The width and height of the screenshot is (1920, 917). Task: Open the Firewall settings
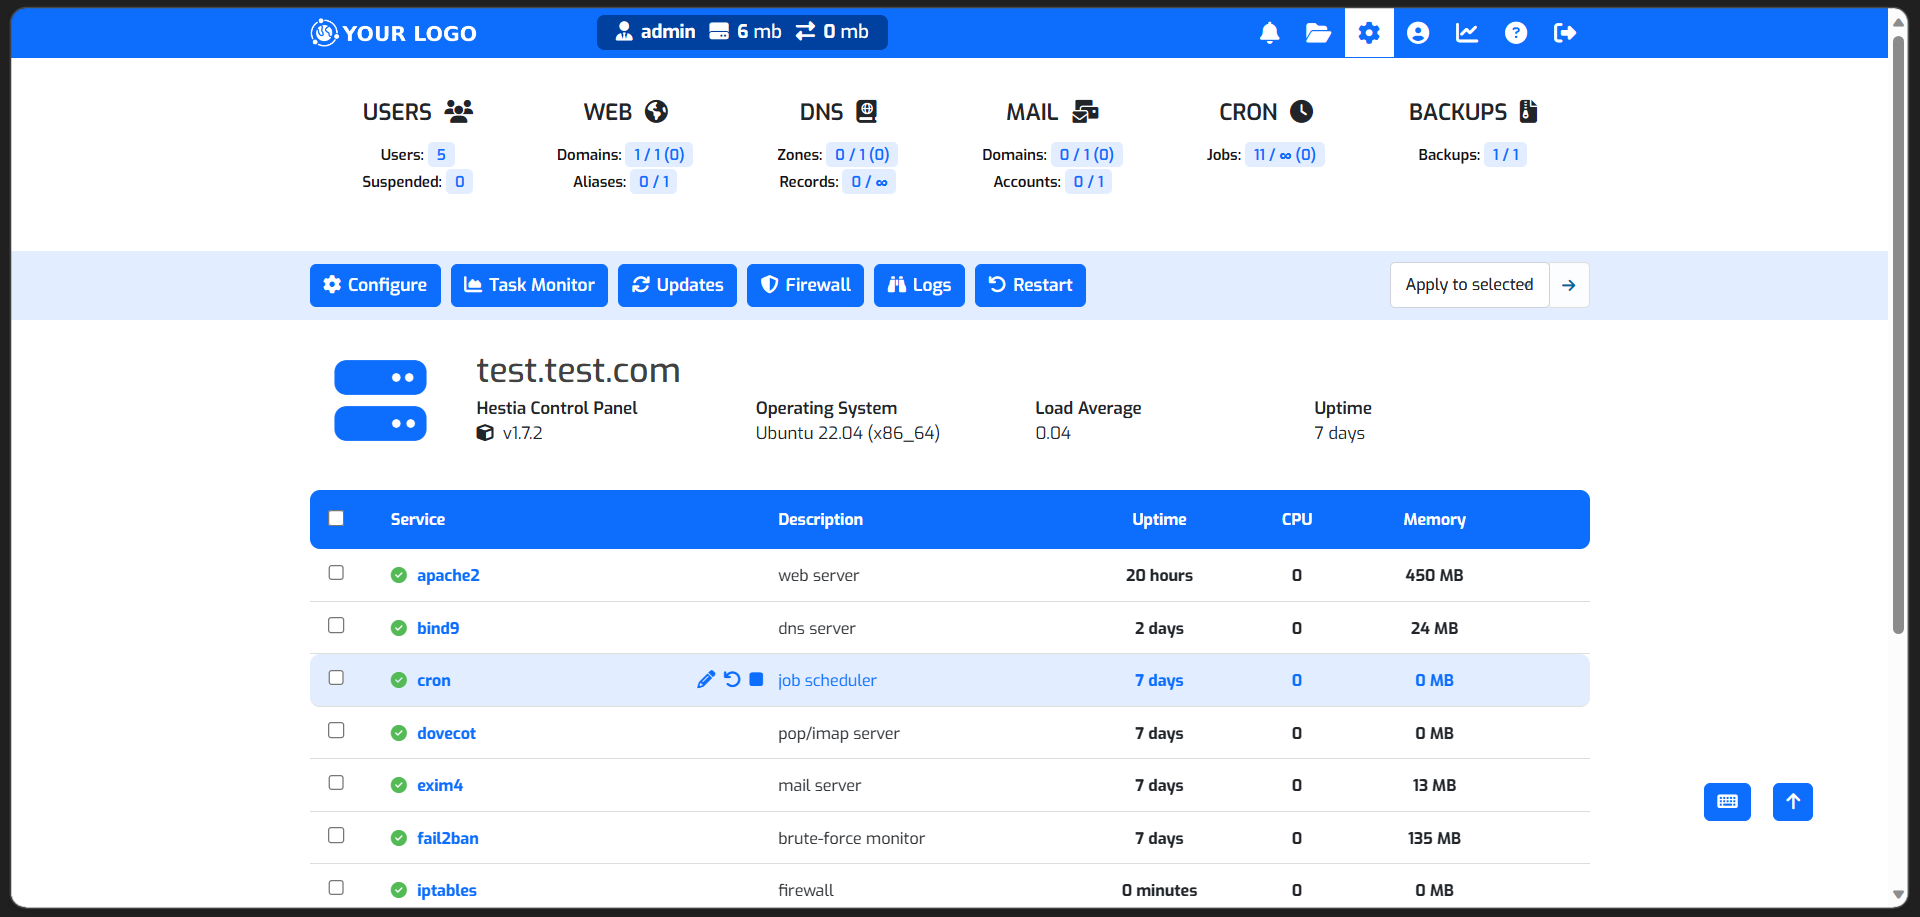pyautogui.click(x=805, y=285)
